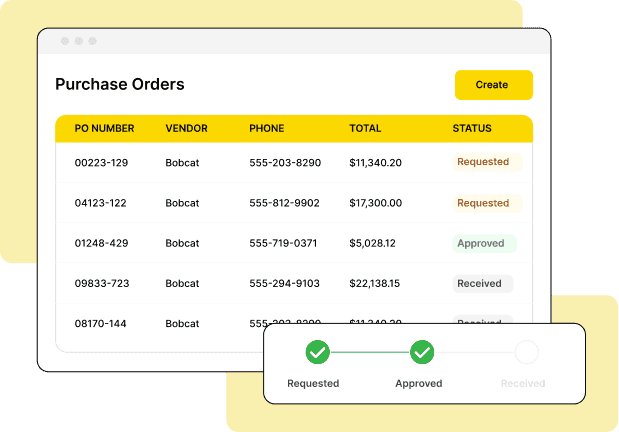Click the Purchase Orders heading
619x432 pixels.
pos(120,84)
